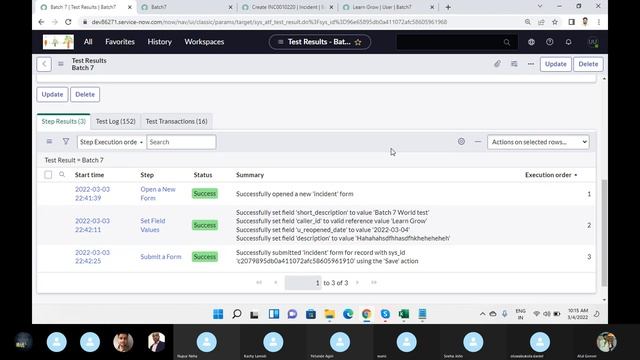This screenshot has height=360, width=640.
Task: Click the favorite star on Test Results pill
Action: (358, 42)
